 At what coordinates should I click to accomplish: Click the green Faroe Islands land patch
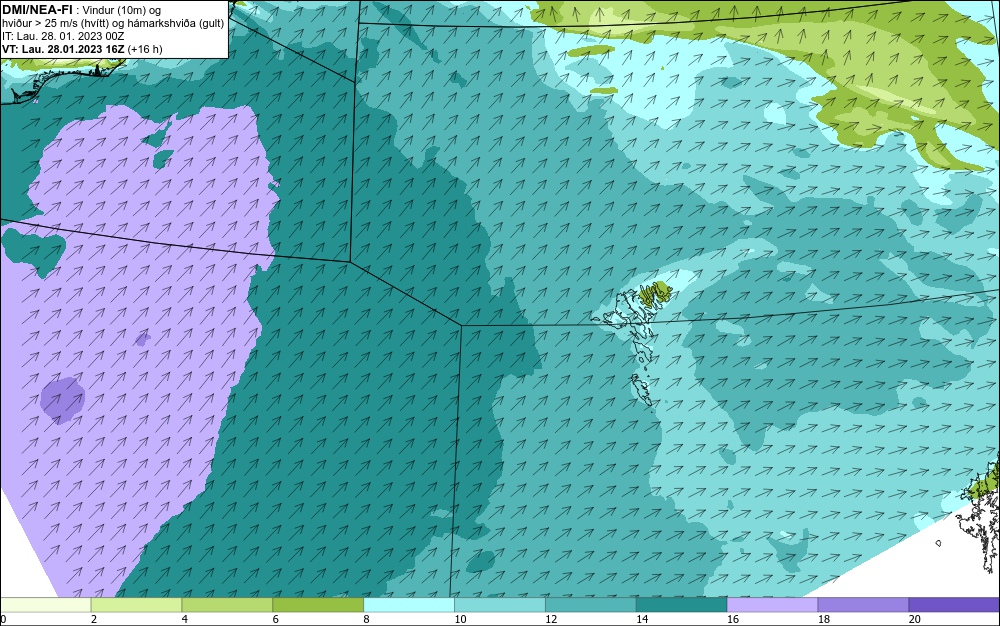(655, 294)
